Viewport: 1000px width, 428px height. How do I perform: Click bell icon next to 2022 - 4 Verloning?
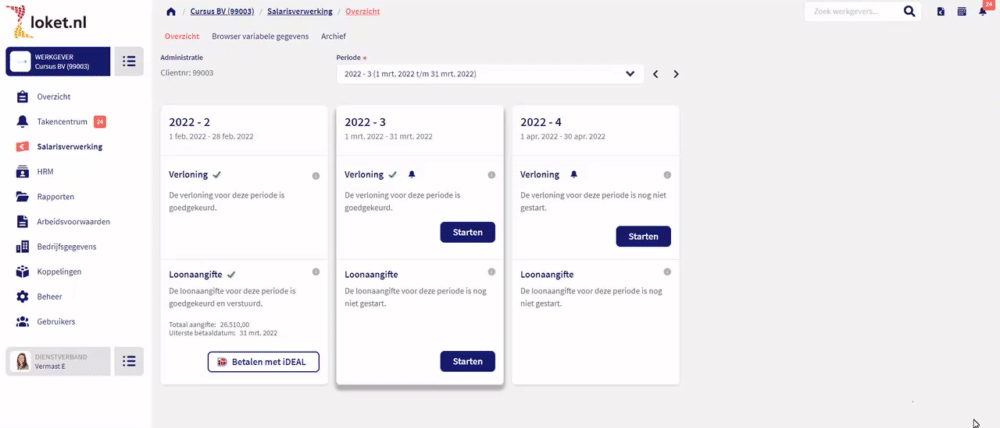pos(573,174)
